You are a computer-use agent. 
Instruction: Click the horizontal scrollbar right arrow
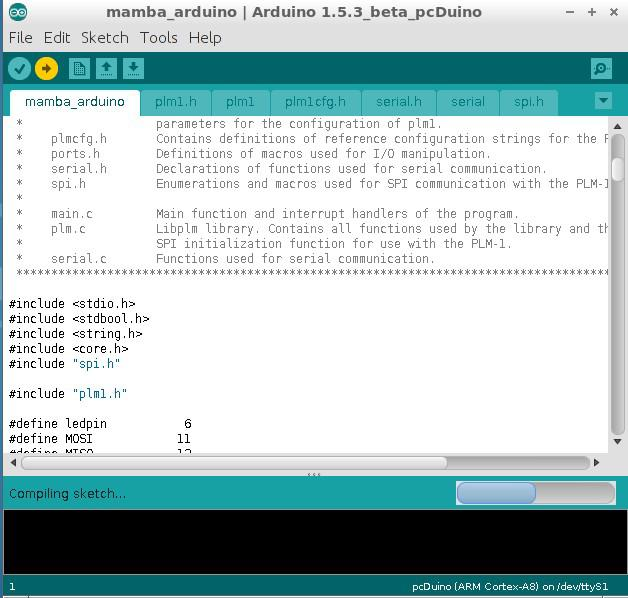(597, 462)
